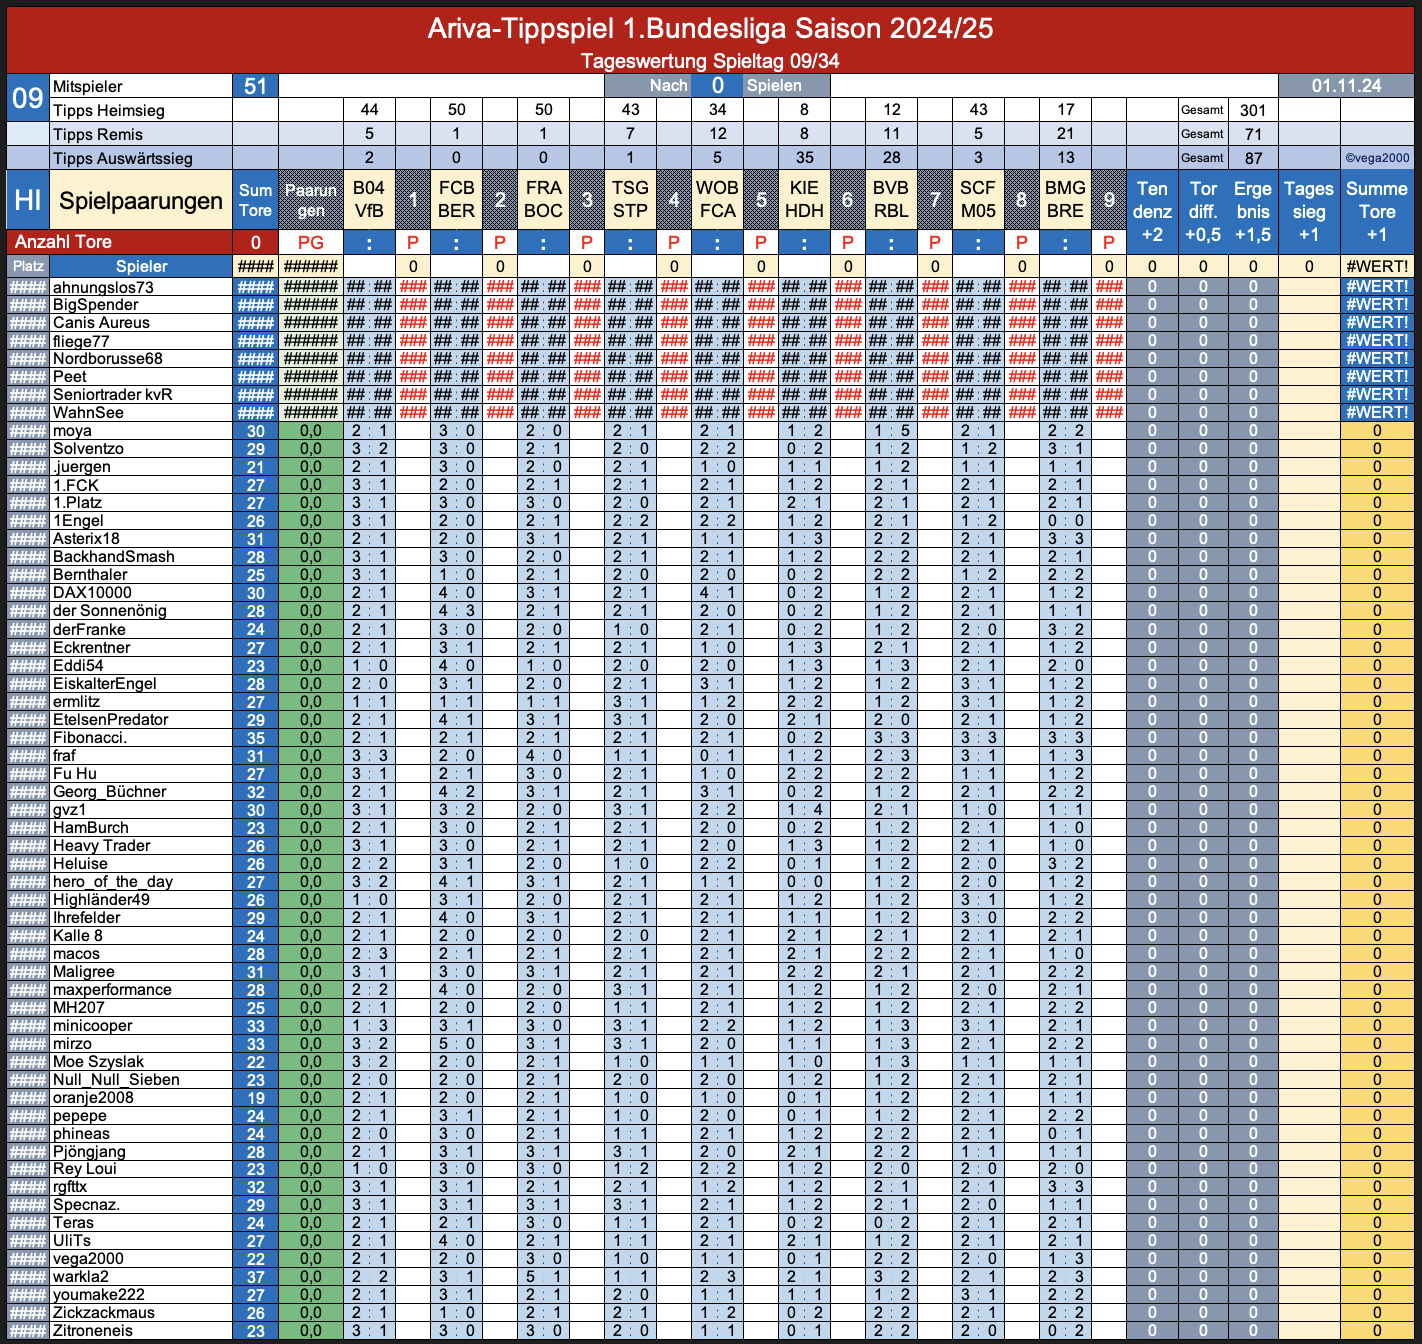Image resolution: width=1422 pixels, height=1344 pixels.
Task: Click the 'Sum Tore' column header
Action: pos(255,200)
